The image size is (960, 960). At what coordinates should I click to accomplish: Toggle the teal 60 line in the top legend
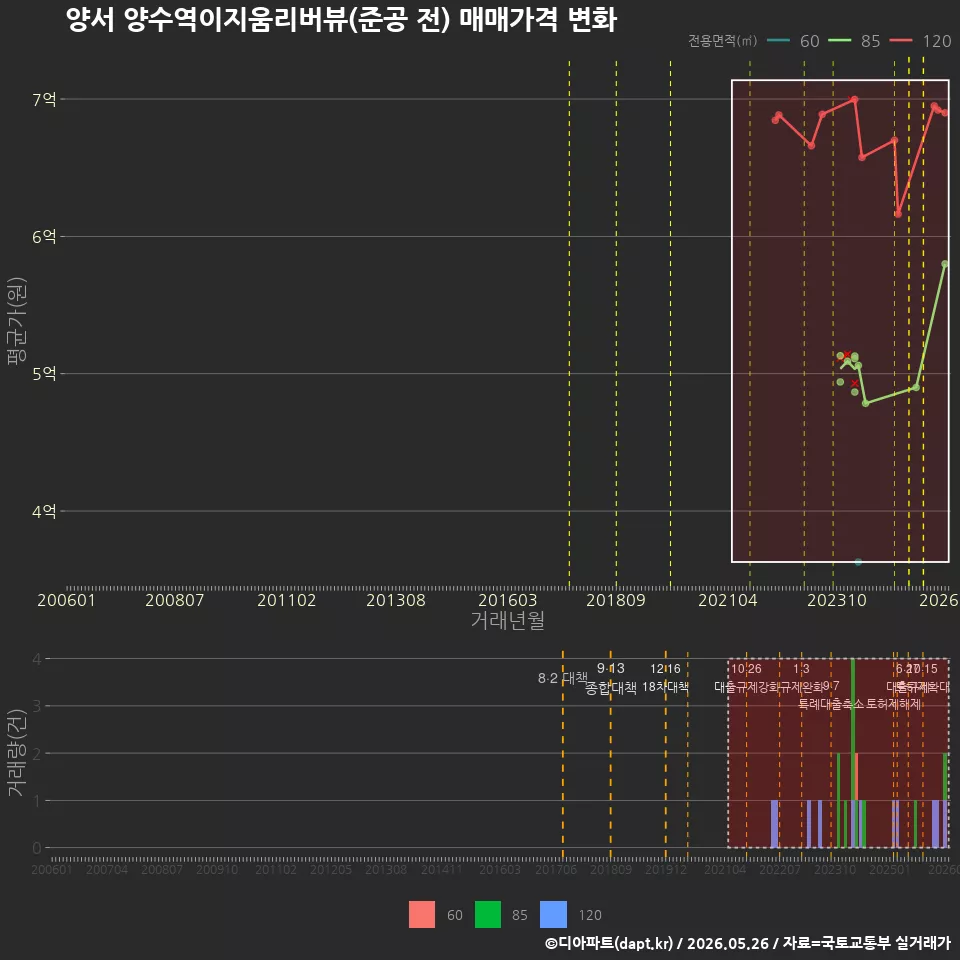(x=778, y=40)
